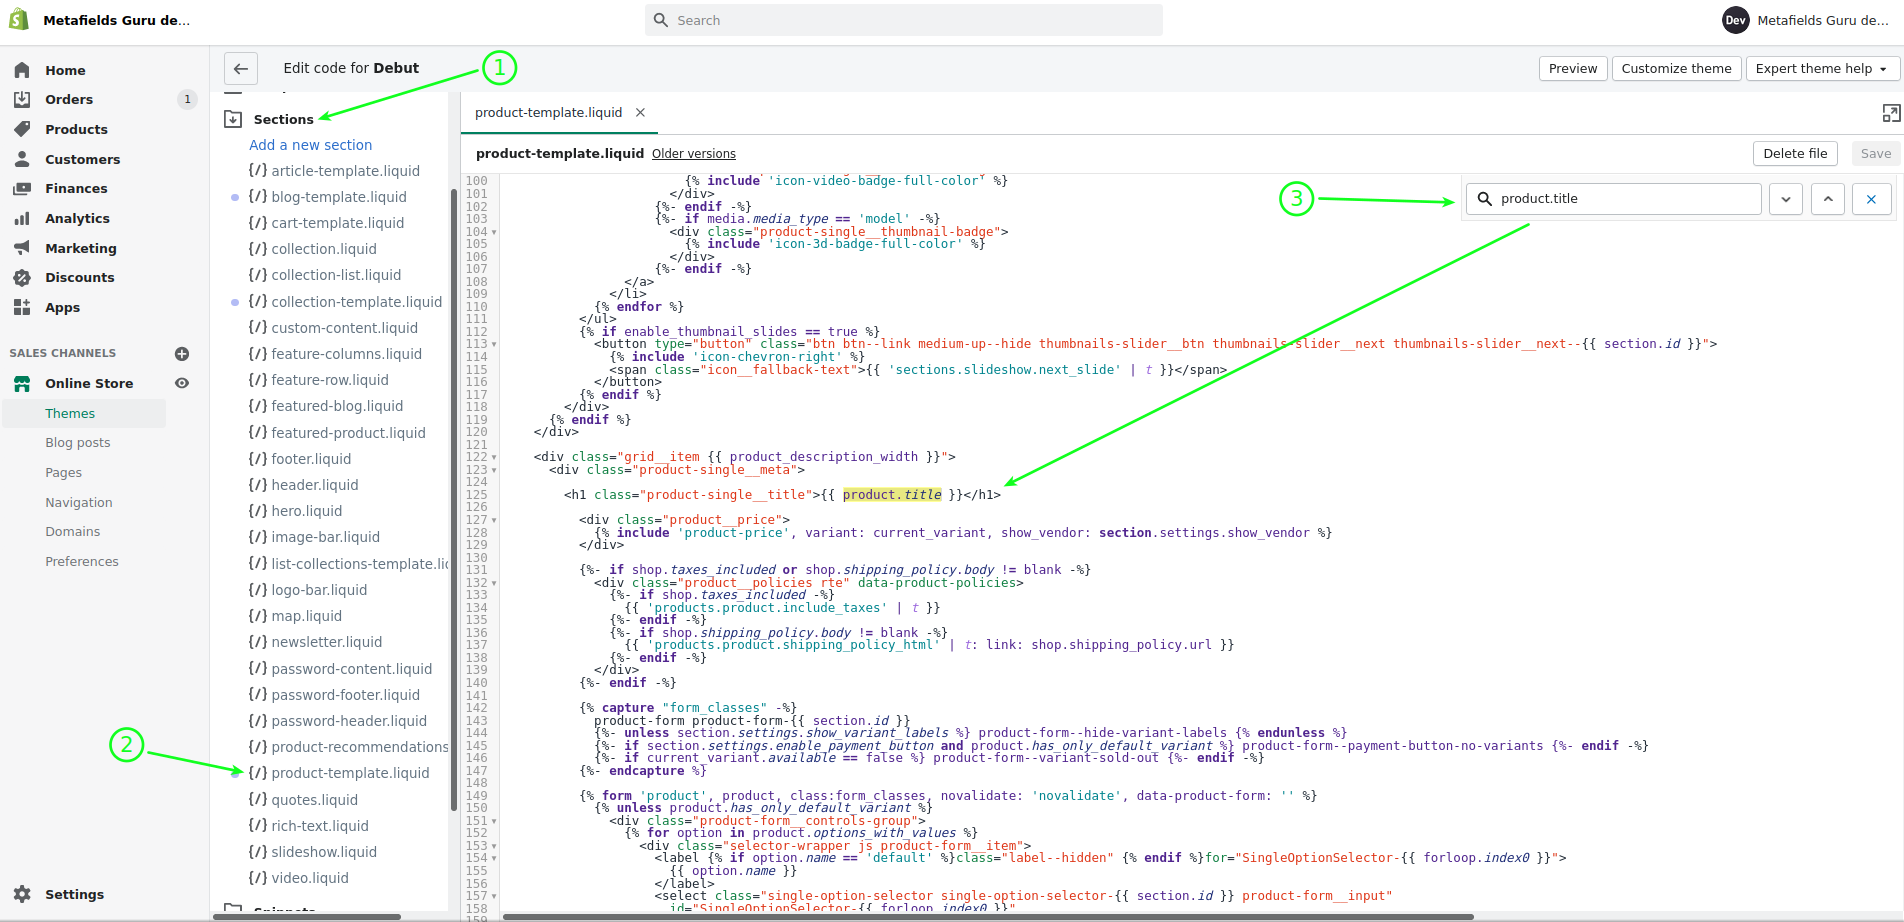Open Navigation menu item

[79, 502]
